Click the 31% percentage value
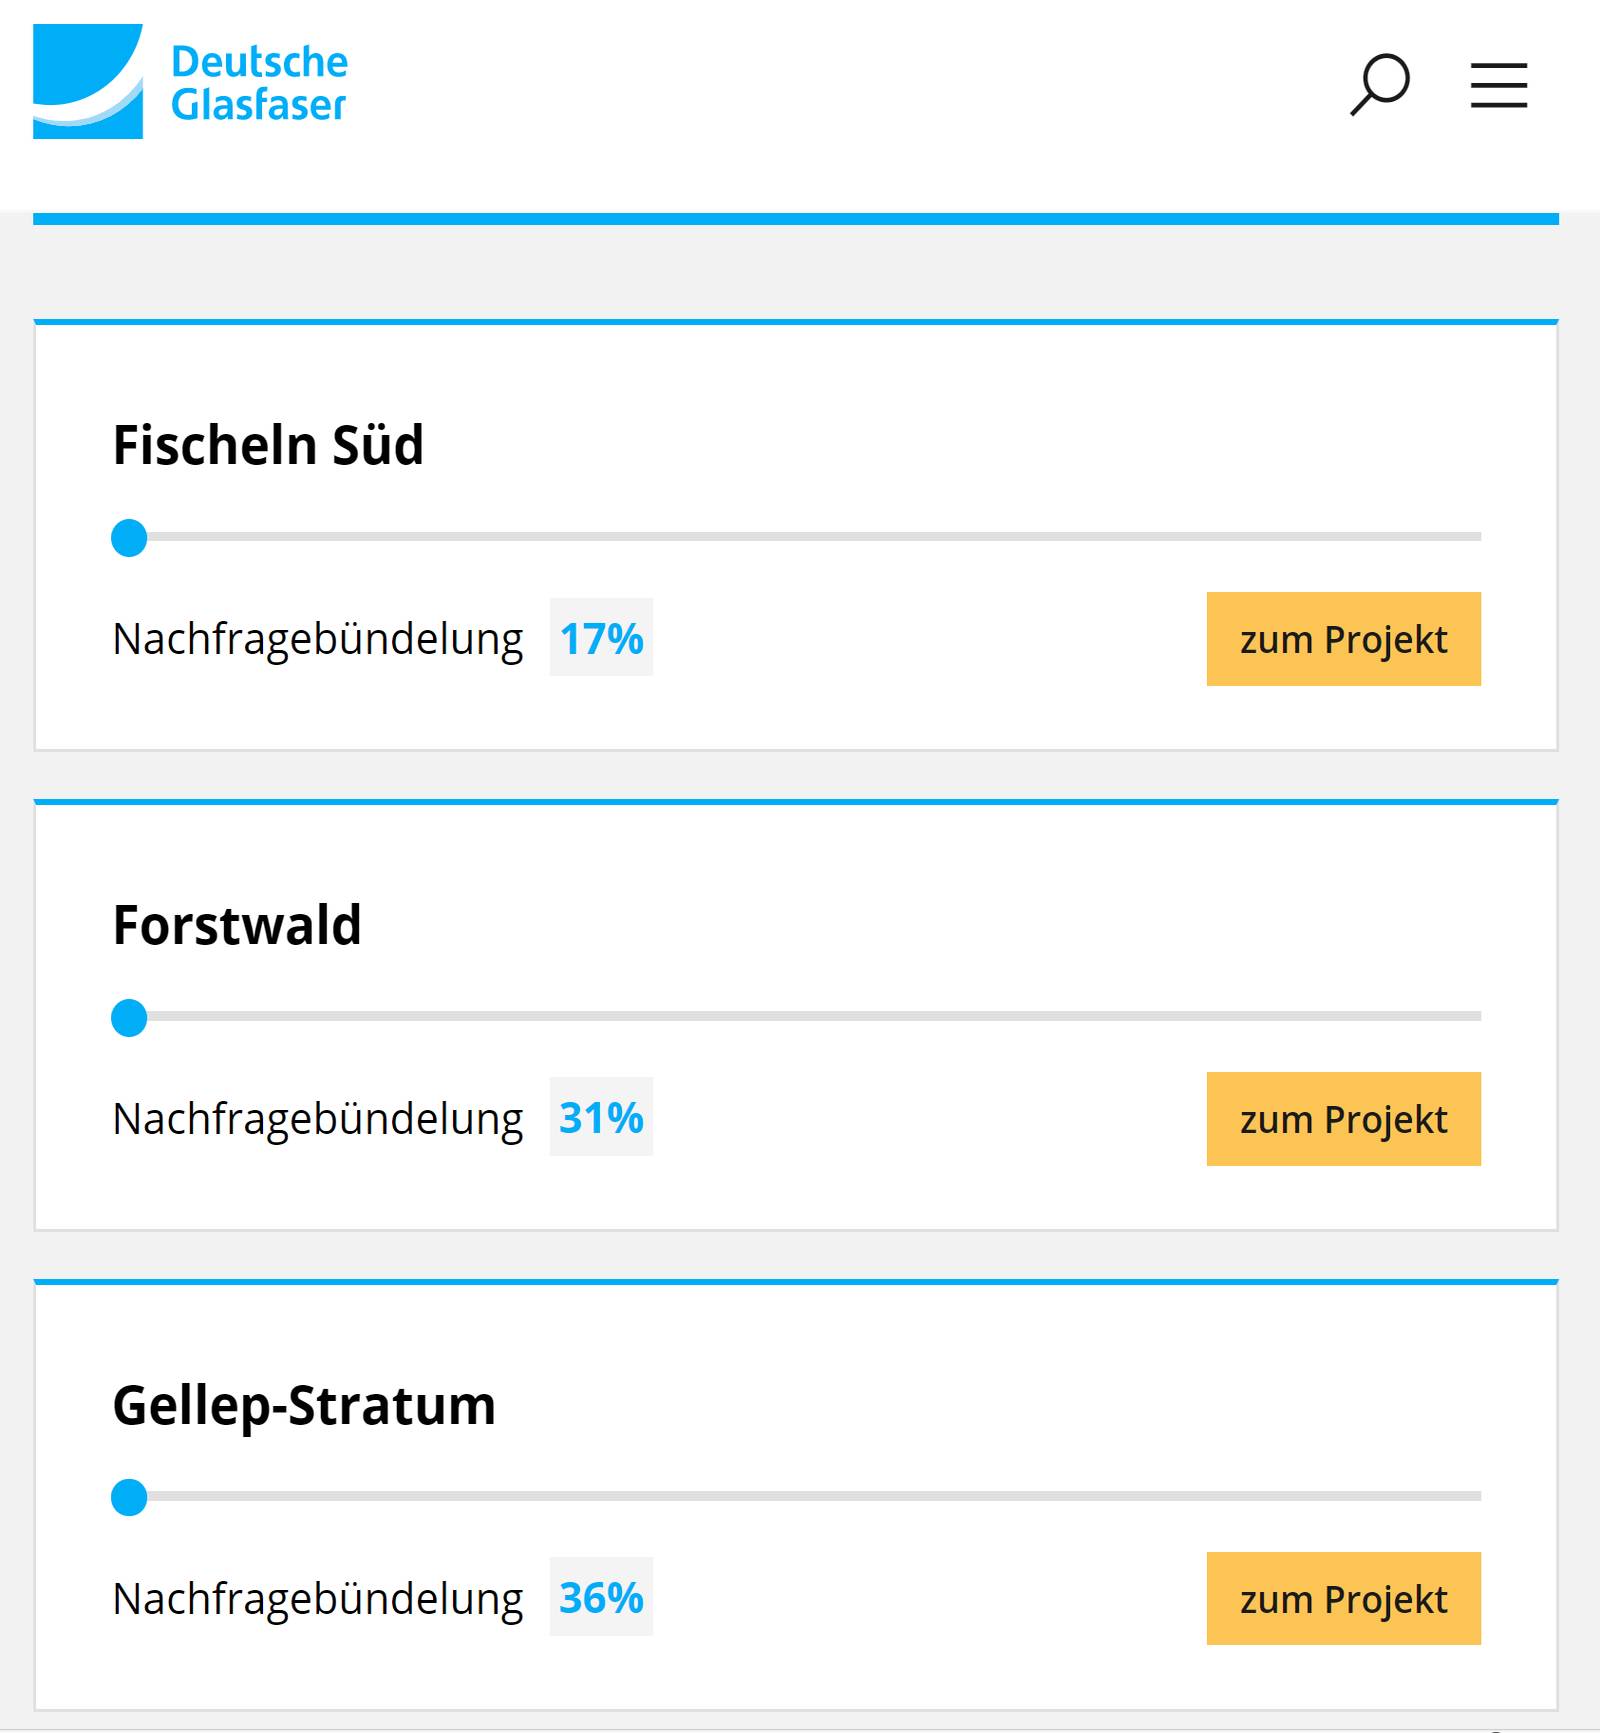This screenshot has width=1600, height=1733. pos(601,1119)
